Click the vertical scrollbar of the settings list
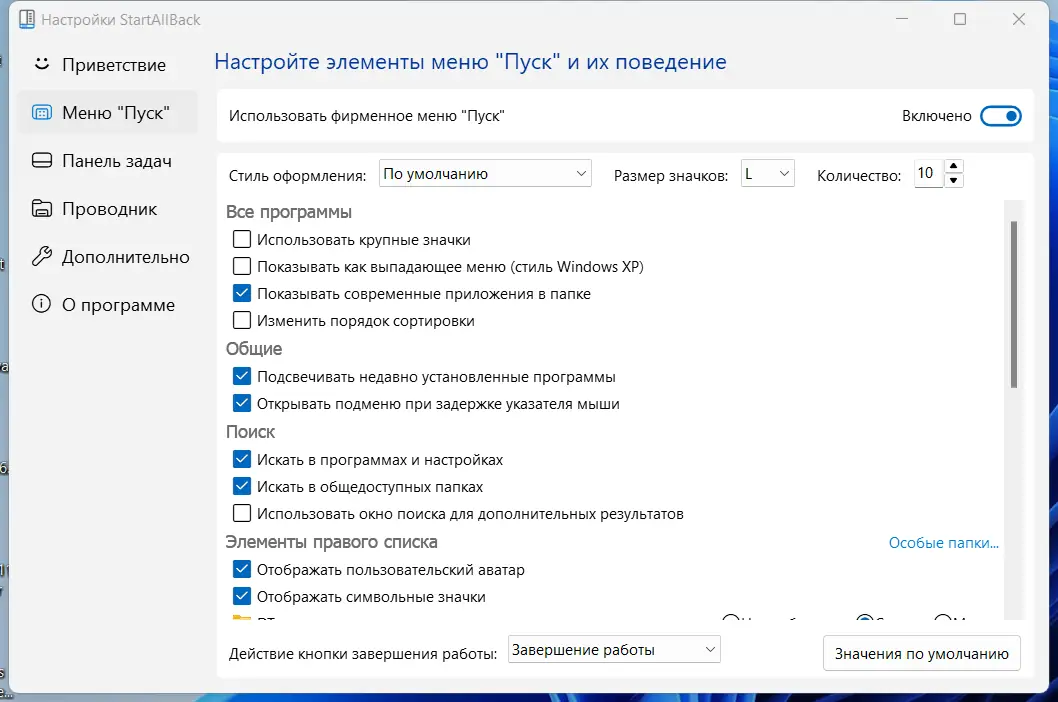This screenshot has width=1058, height=702. 1014,300
